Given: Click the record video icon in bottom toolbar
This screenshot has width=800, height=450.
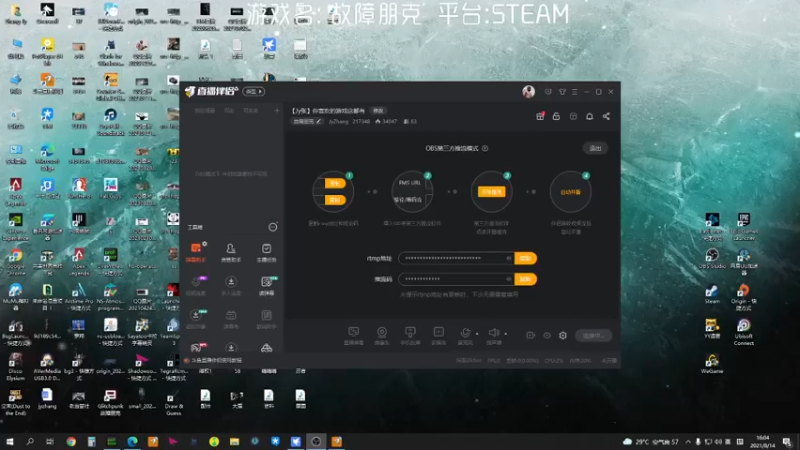Looking at the screenshot, I should [x=531, y=335].
